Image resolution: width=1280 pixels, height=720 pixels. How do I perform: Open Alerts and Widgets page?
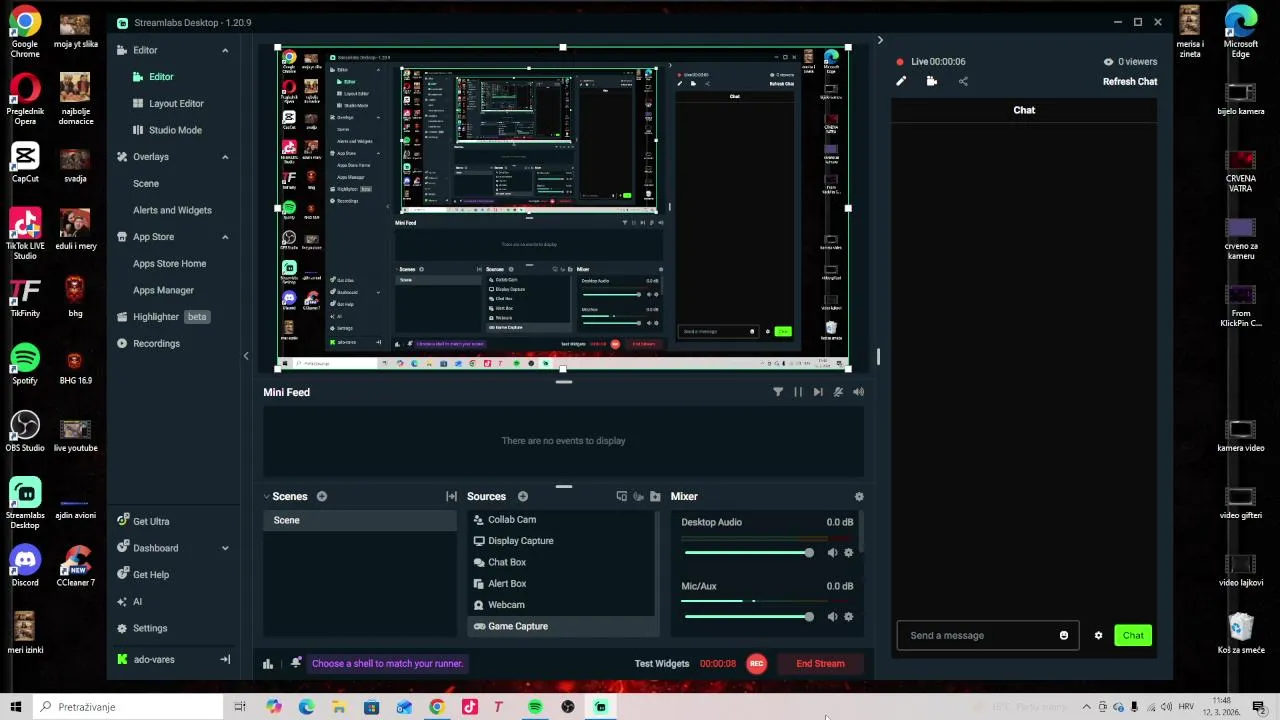(x=172, y=210)
